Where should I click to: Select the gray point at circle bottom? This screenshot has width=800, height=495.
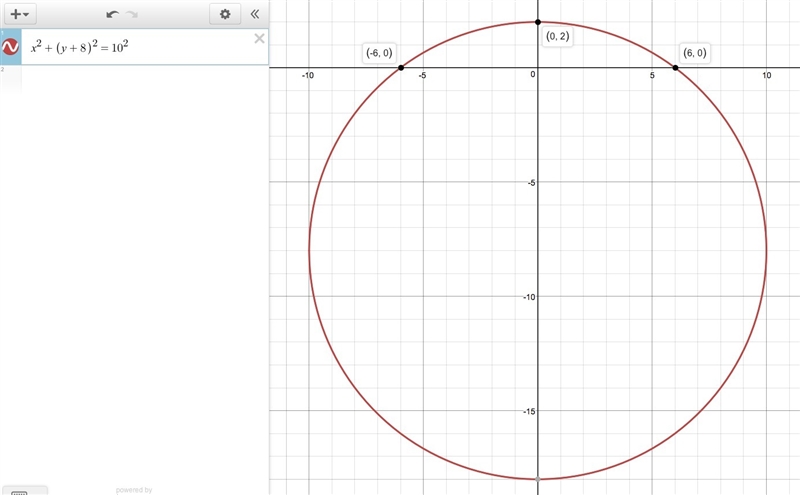coord(538,479)
